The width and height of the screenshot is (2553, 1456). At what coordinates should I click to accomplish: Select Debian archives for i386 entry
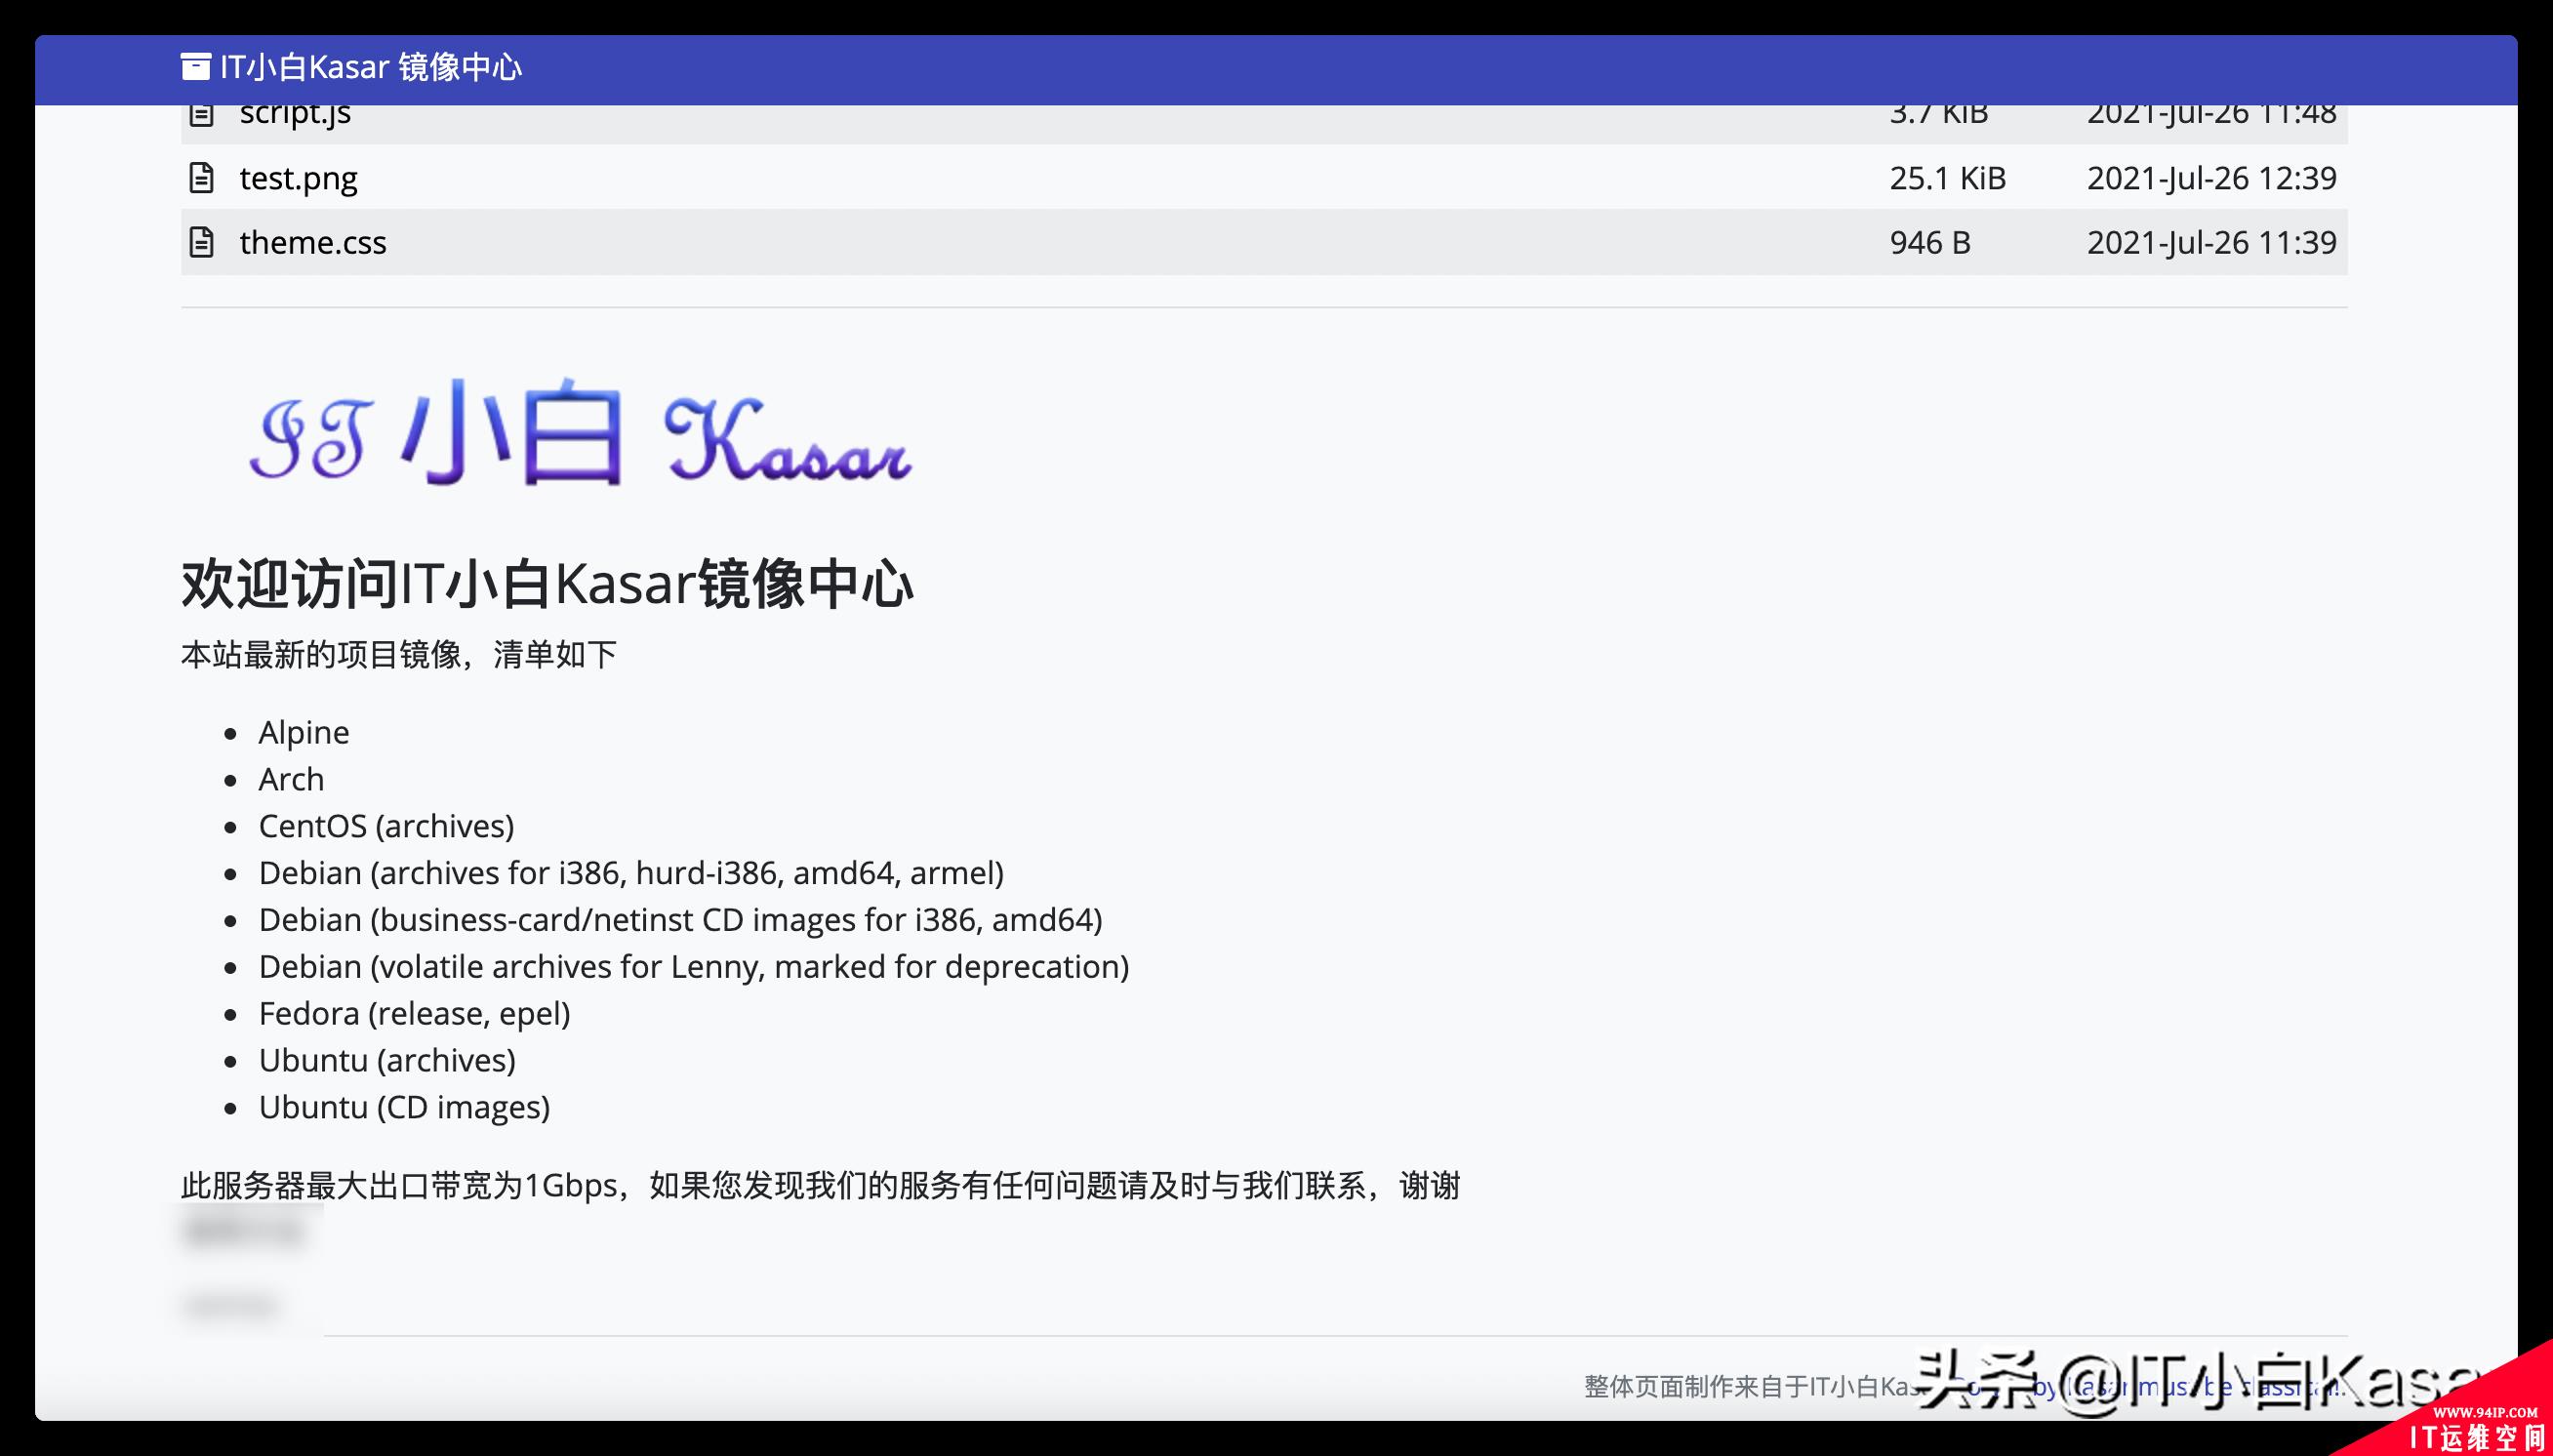631,873
